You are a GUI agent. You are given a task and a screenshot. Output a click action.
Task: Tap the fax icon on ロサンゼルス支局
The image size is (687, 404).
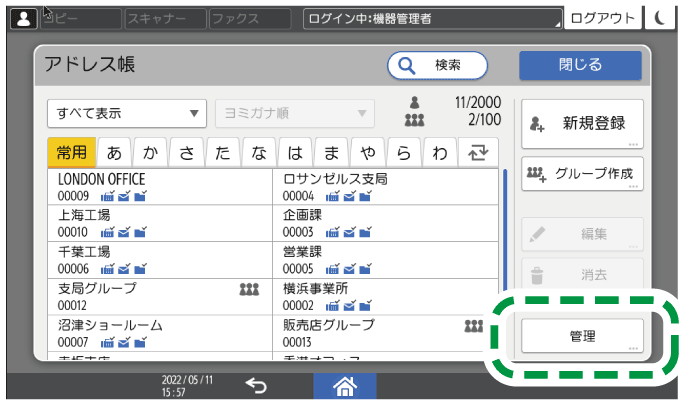(333, 196)
